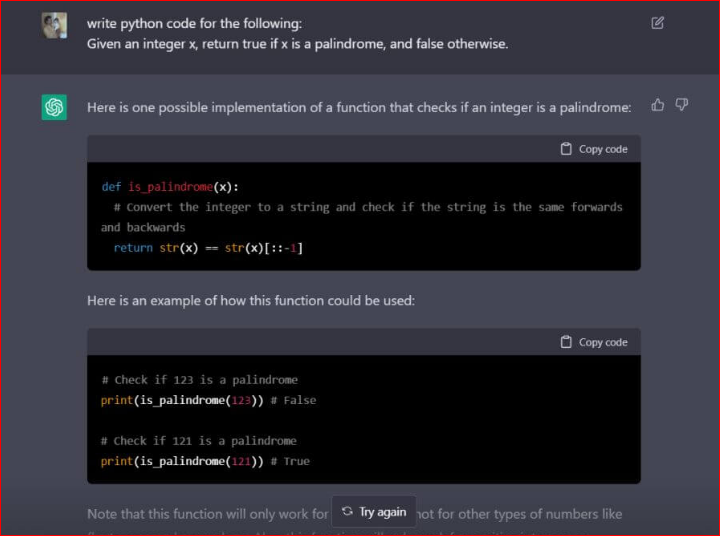Click the ChatGPT logo avatar
This screenshot has width=720, height=536.
pos(54,107)
